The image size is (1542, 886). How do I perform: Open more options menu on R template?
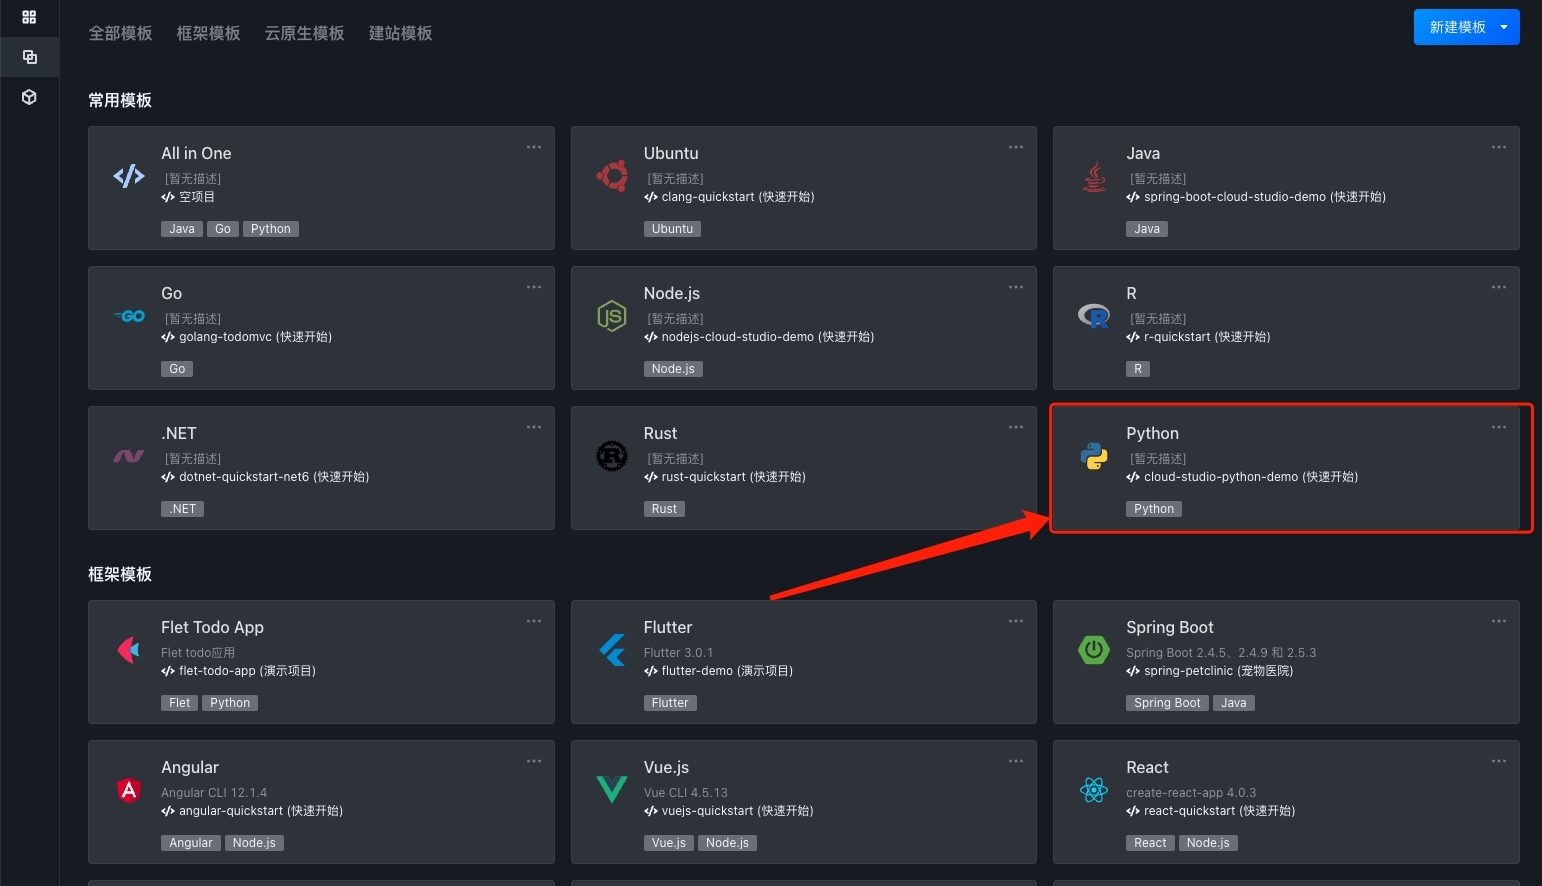point(1499,287)
